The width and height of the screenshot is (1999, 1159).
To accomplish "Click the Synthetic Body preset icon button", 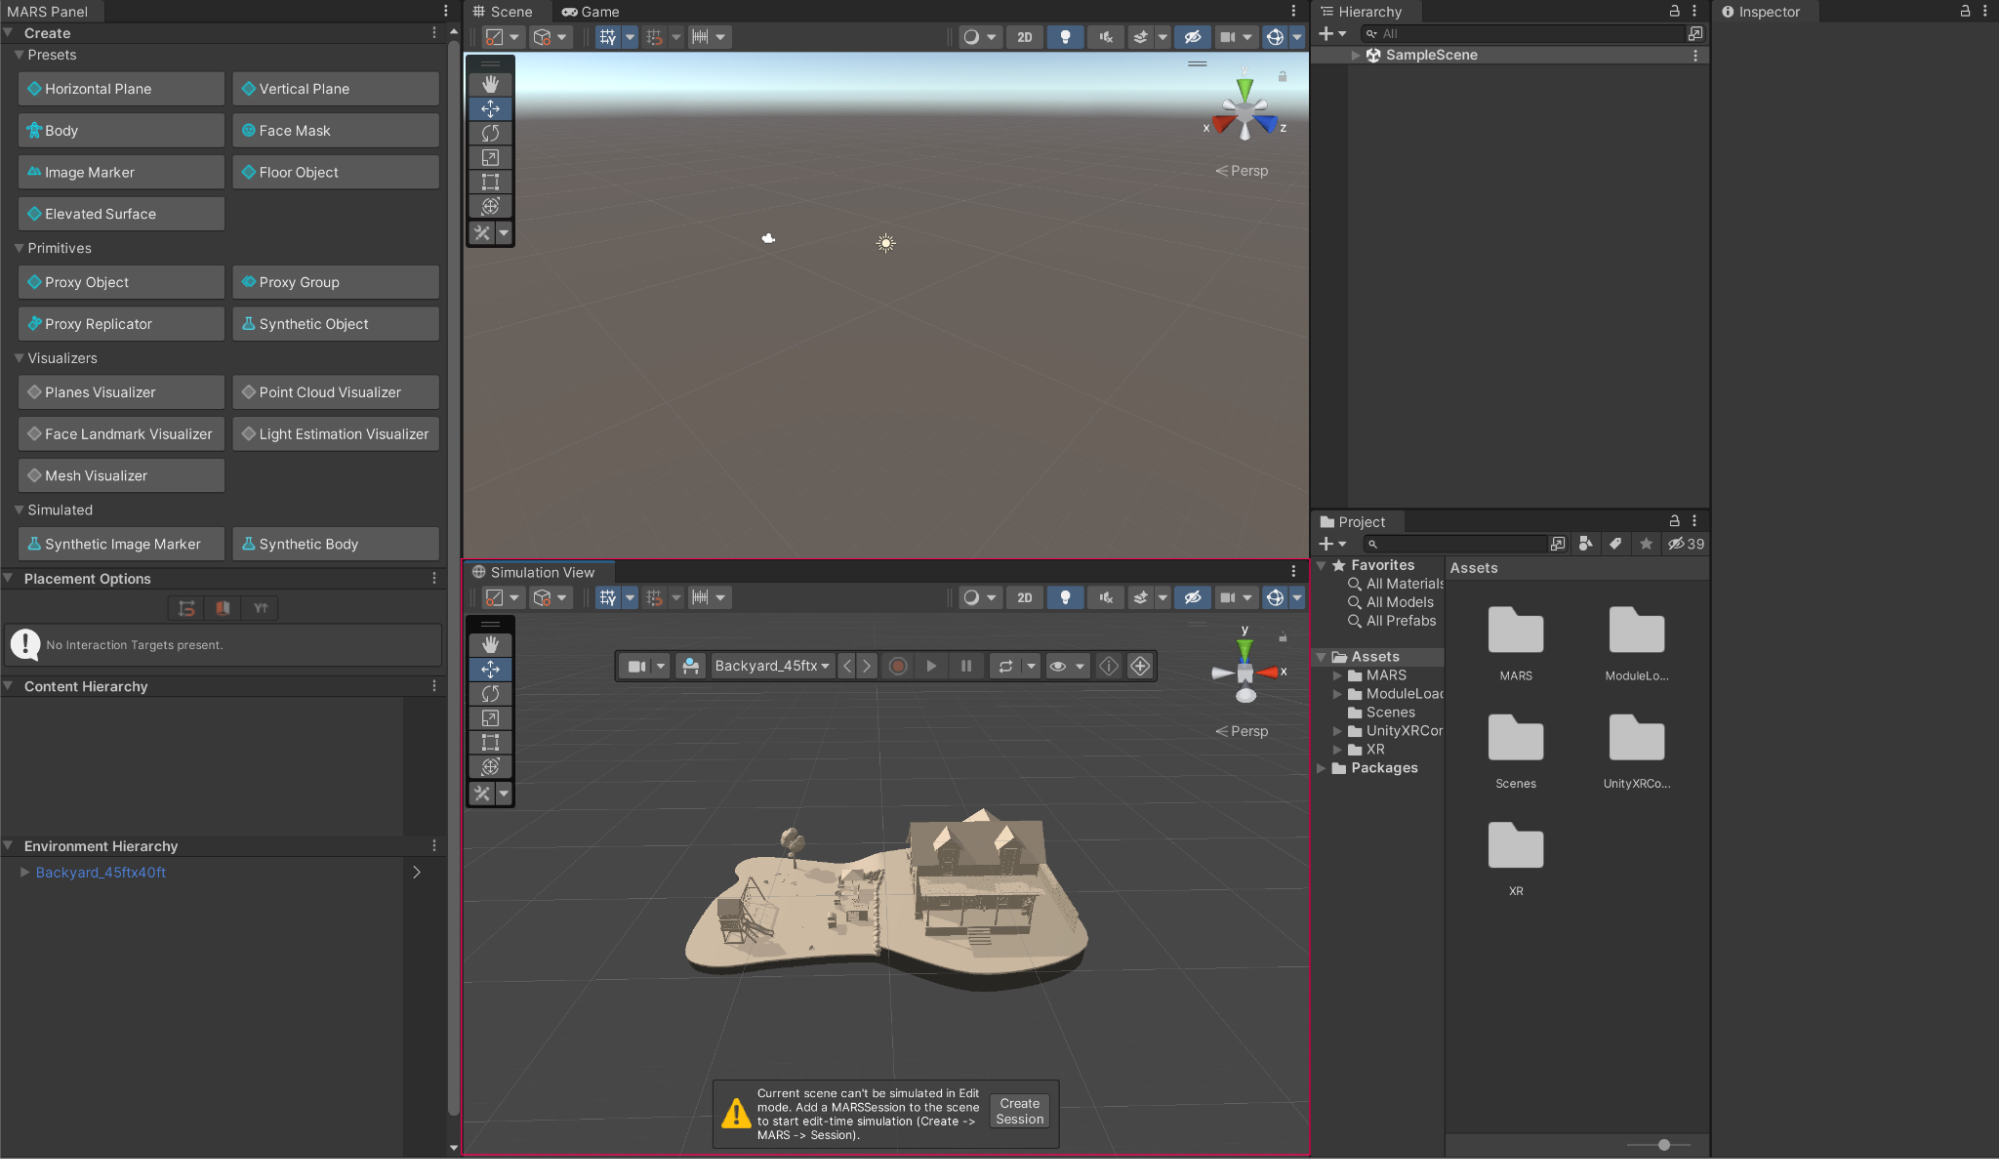I will pos(336,544).
